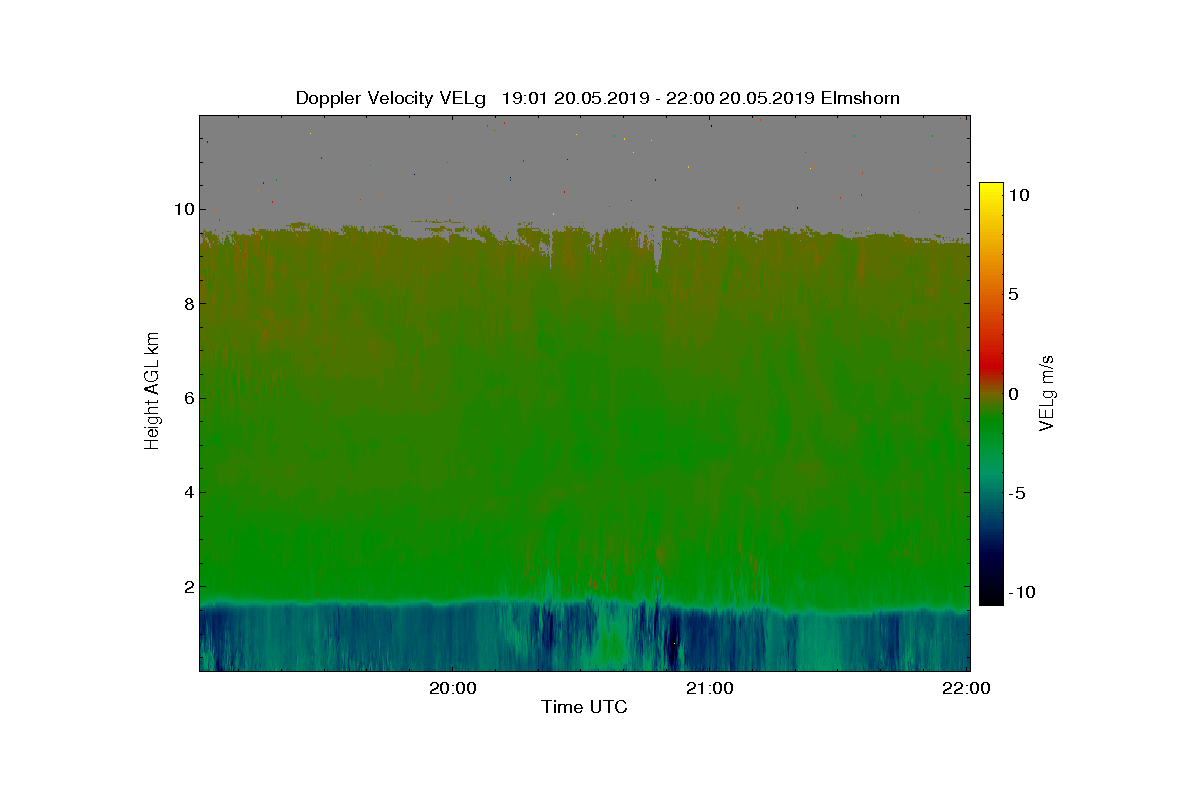Viewport: 1200px width, 800px height.
Task: Click the "20:00" time tick label
Action: [454, 688]
